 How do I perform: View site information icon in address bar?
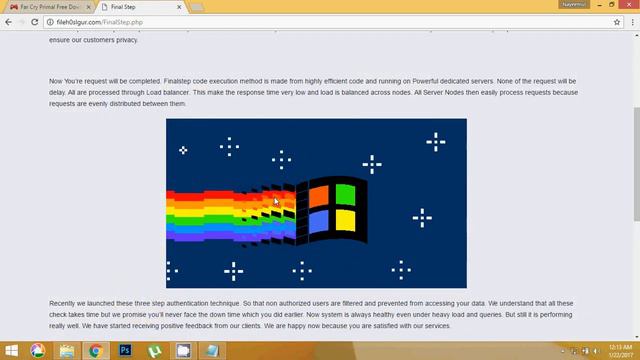[50, 22]
